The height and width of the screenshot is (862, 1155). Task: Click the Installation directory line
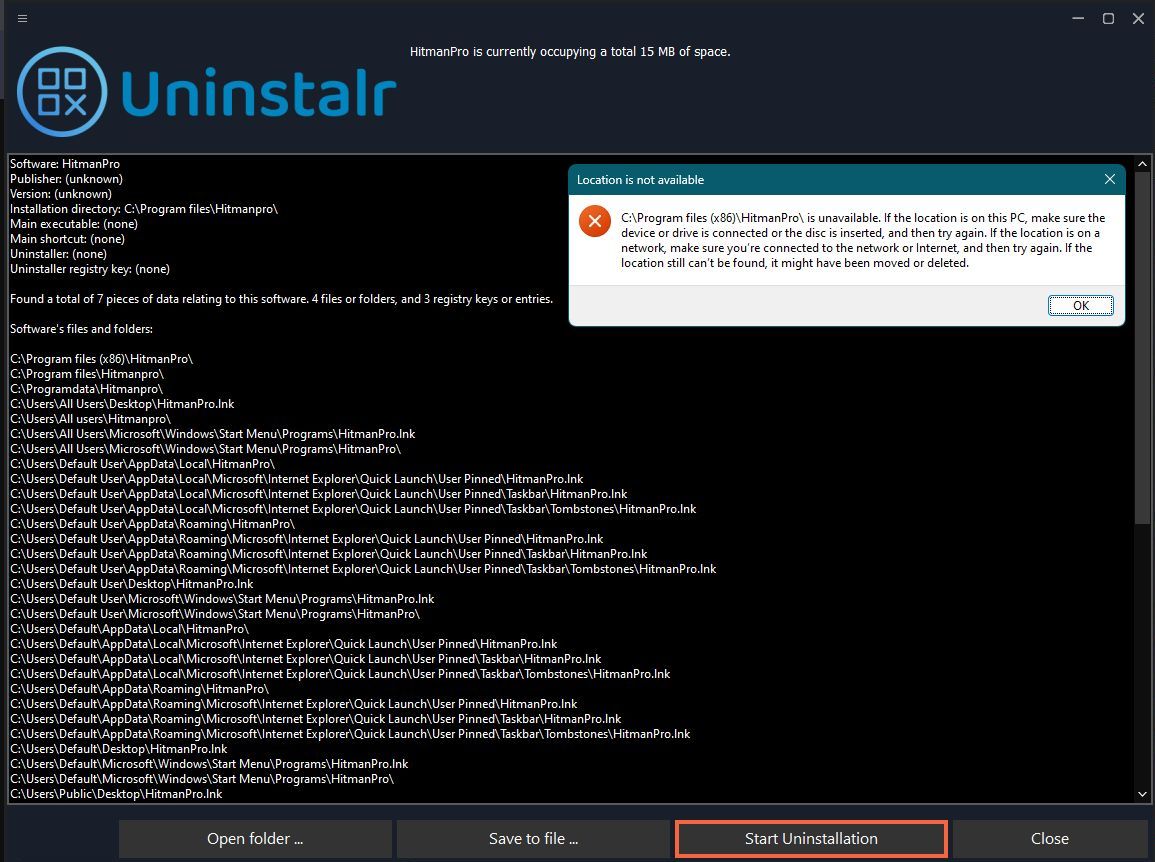click(x=144, y=209)
